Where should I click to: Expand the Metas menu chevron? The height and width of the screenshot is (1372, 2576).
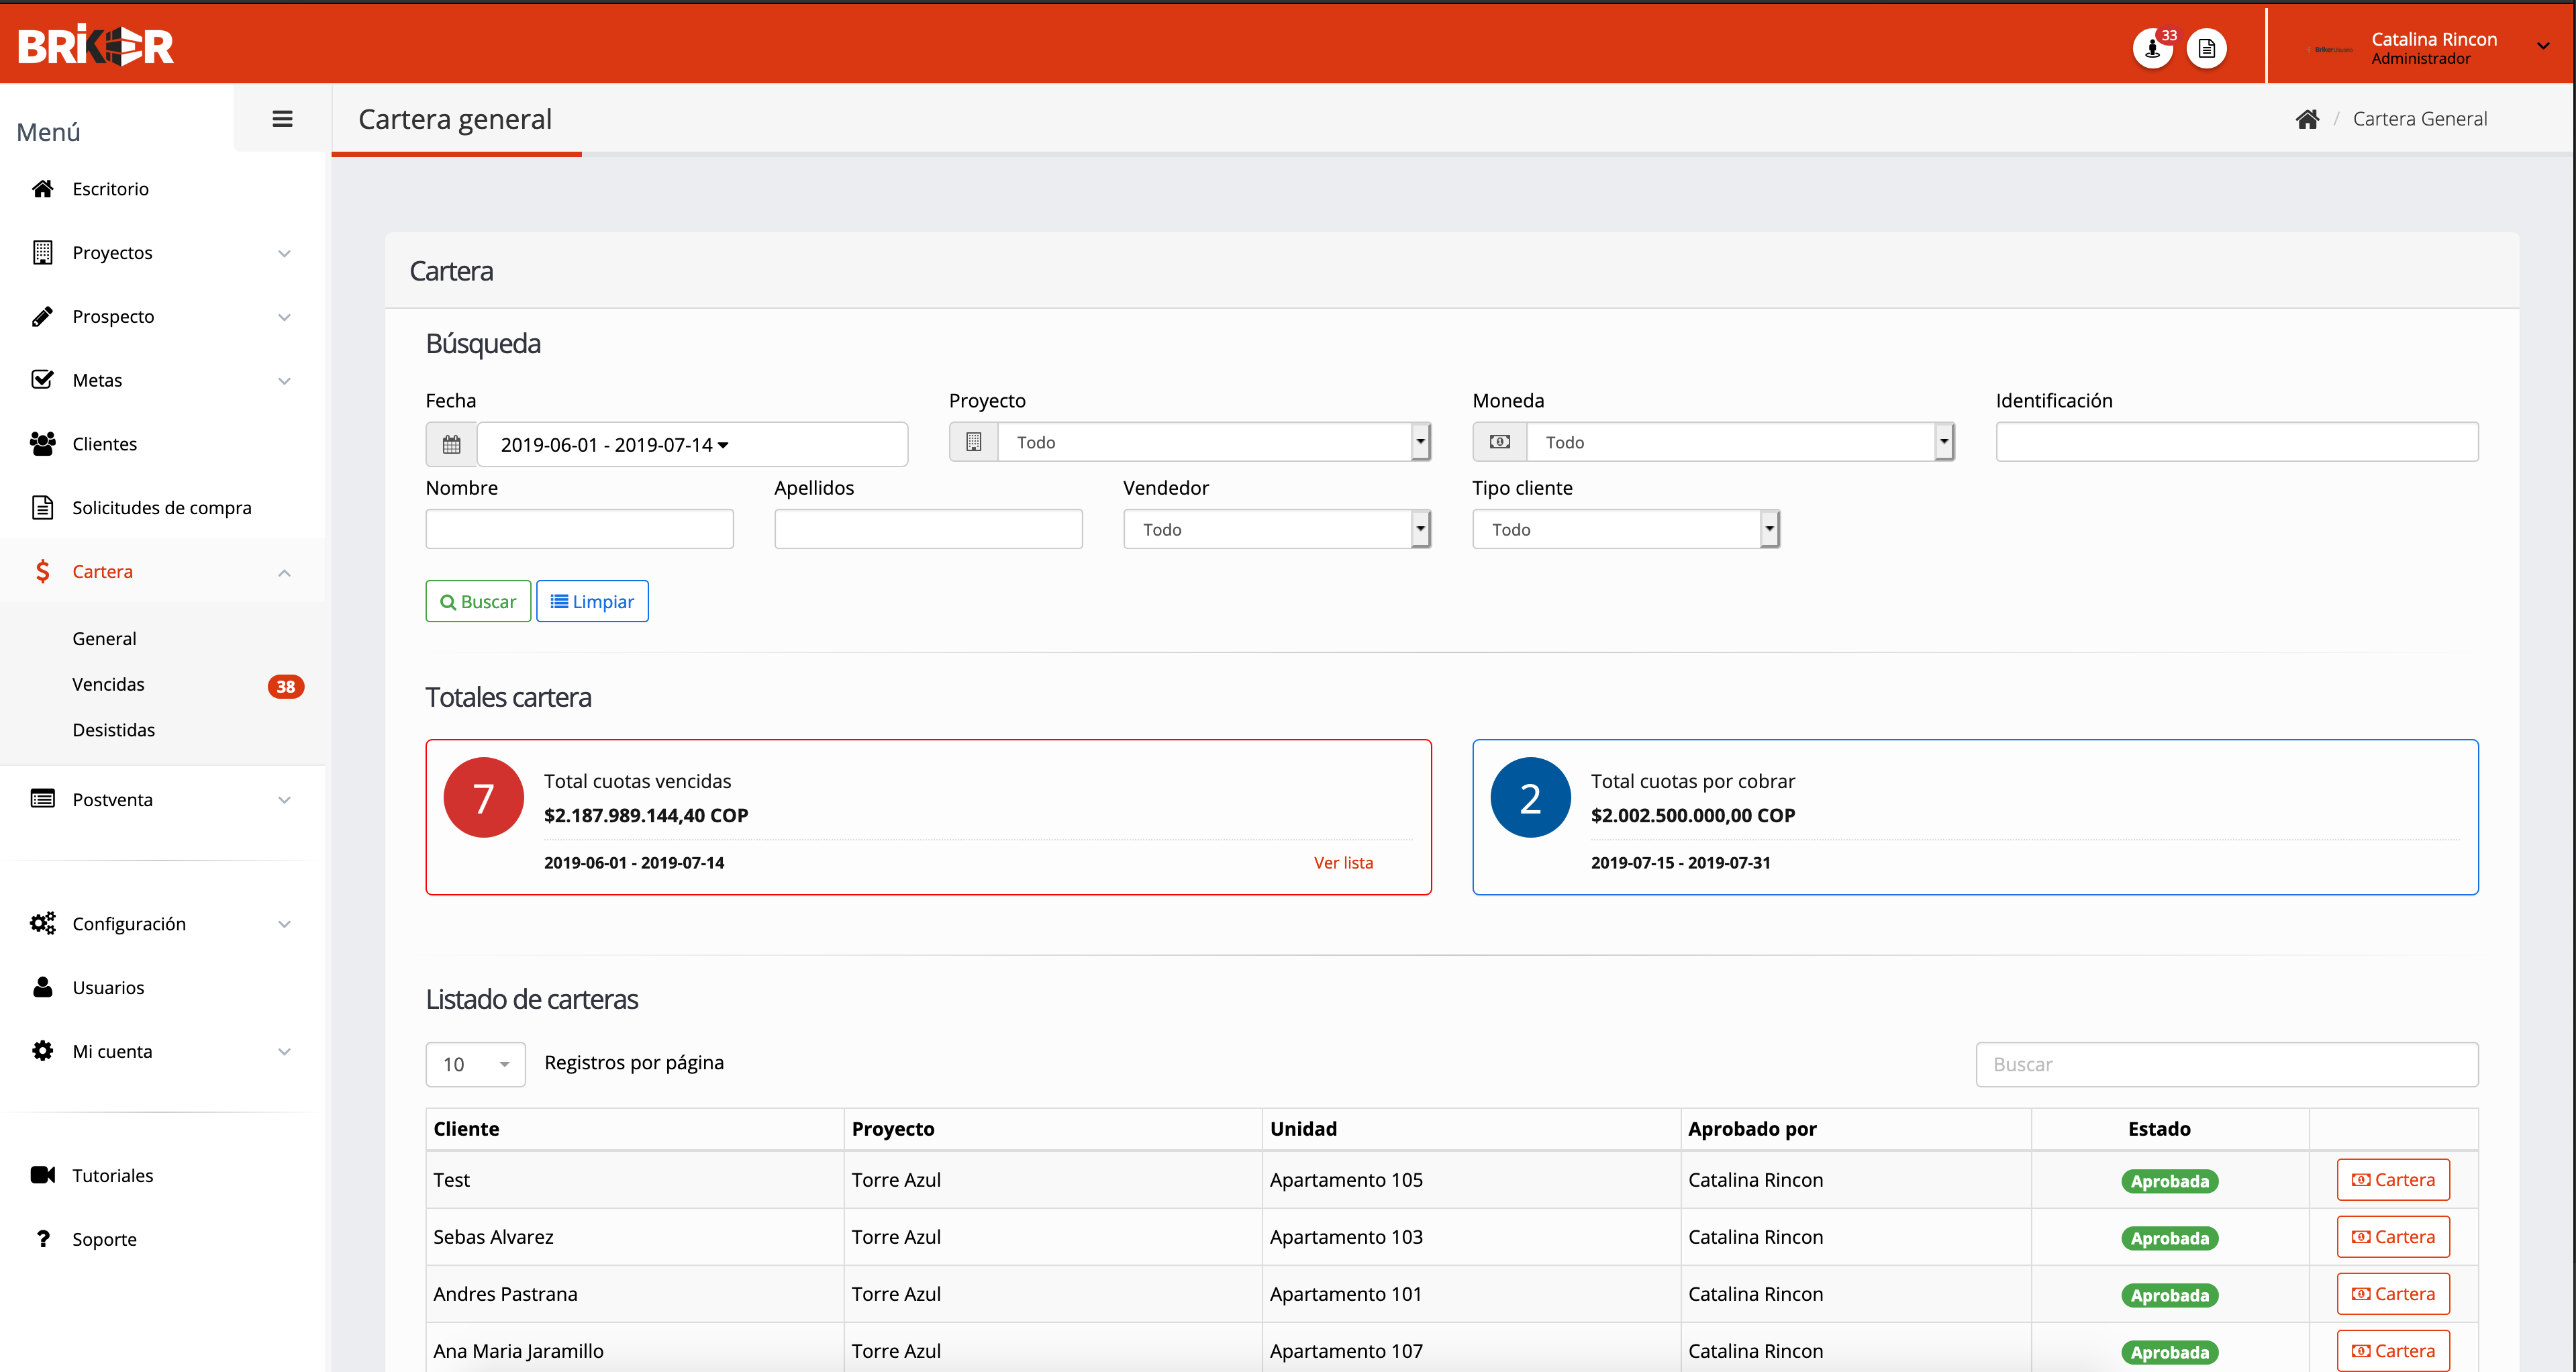point(284,381)
